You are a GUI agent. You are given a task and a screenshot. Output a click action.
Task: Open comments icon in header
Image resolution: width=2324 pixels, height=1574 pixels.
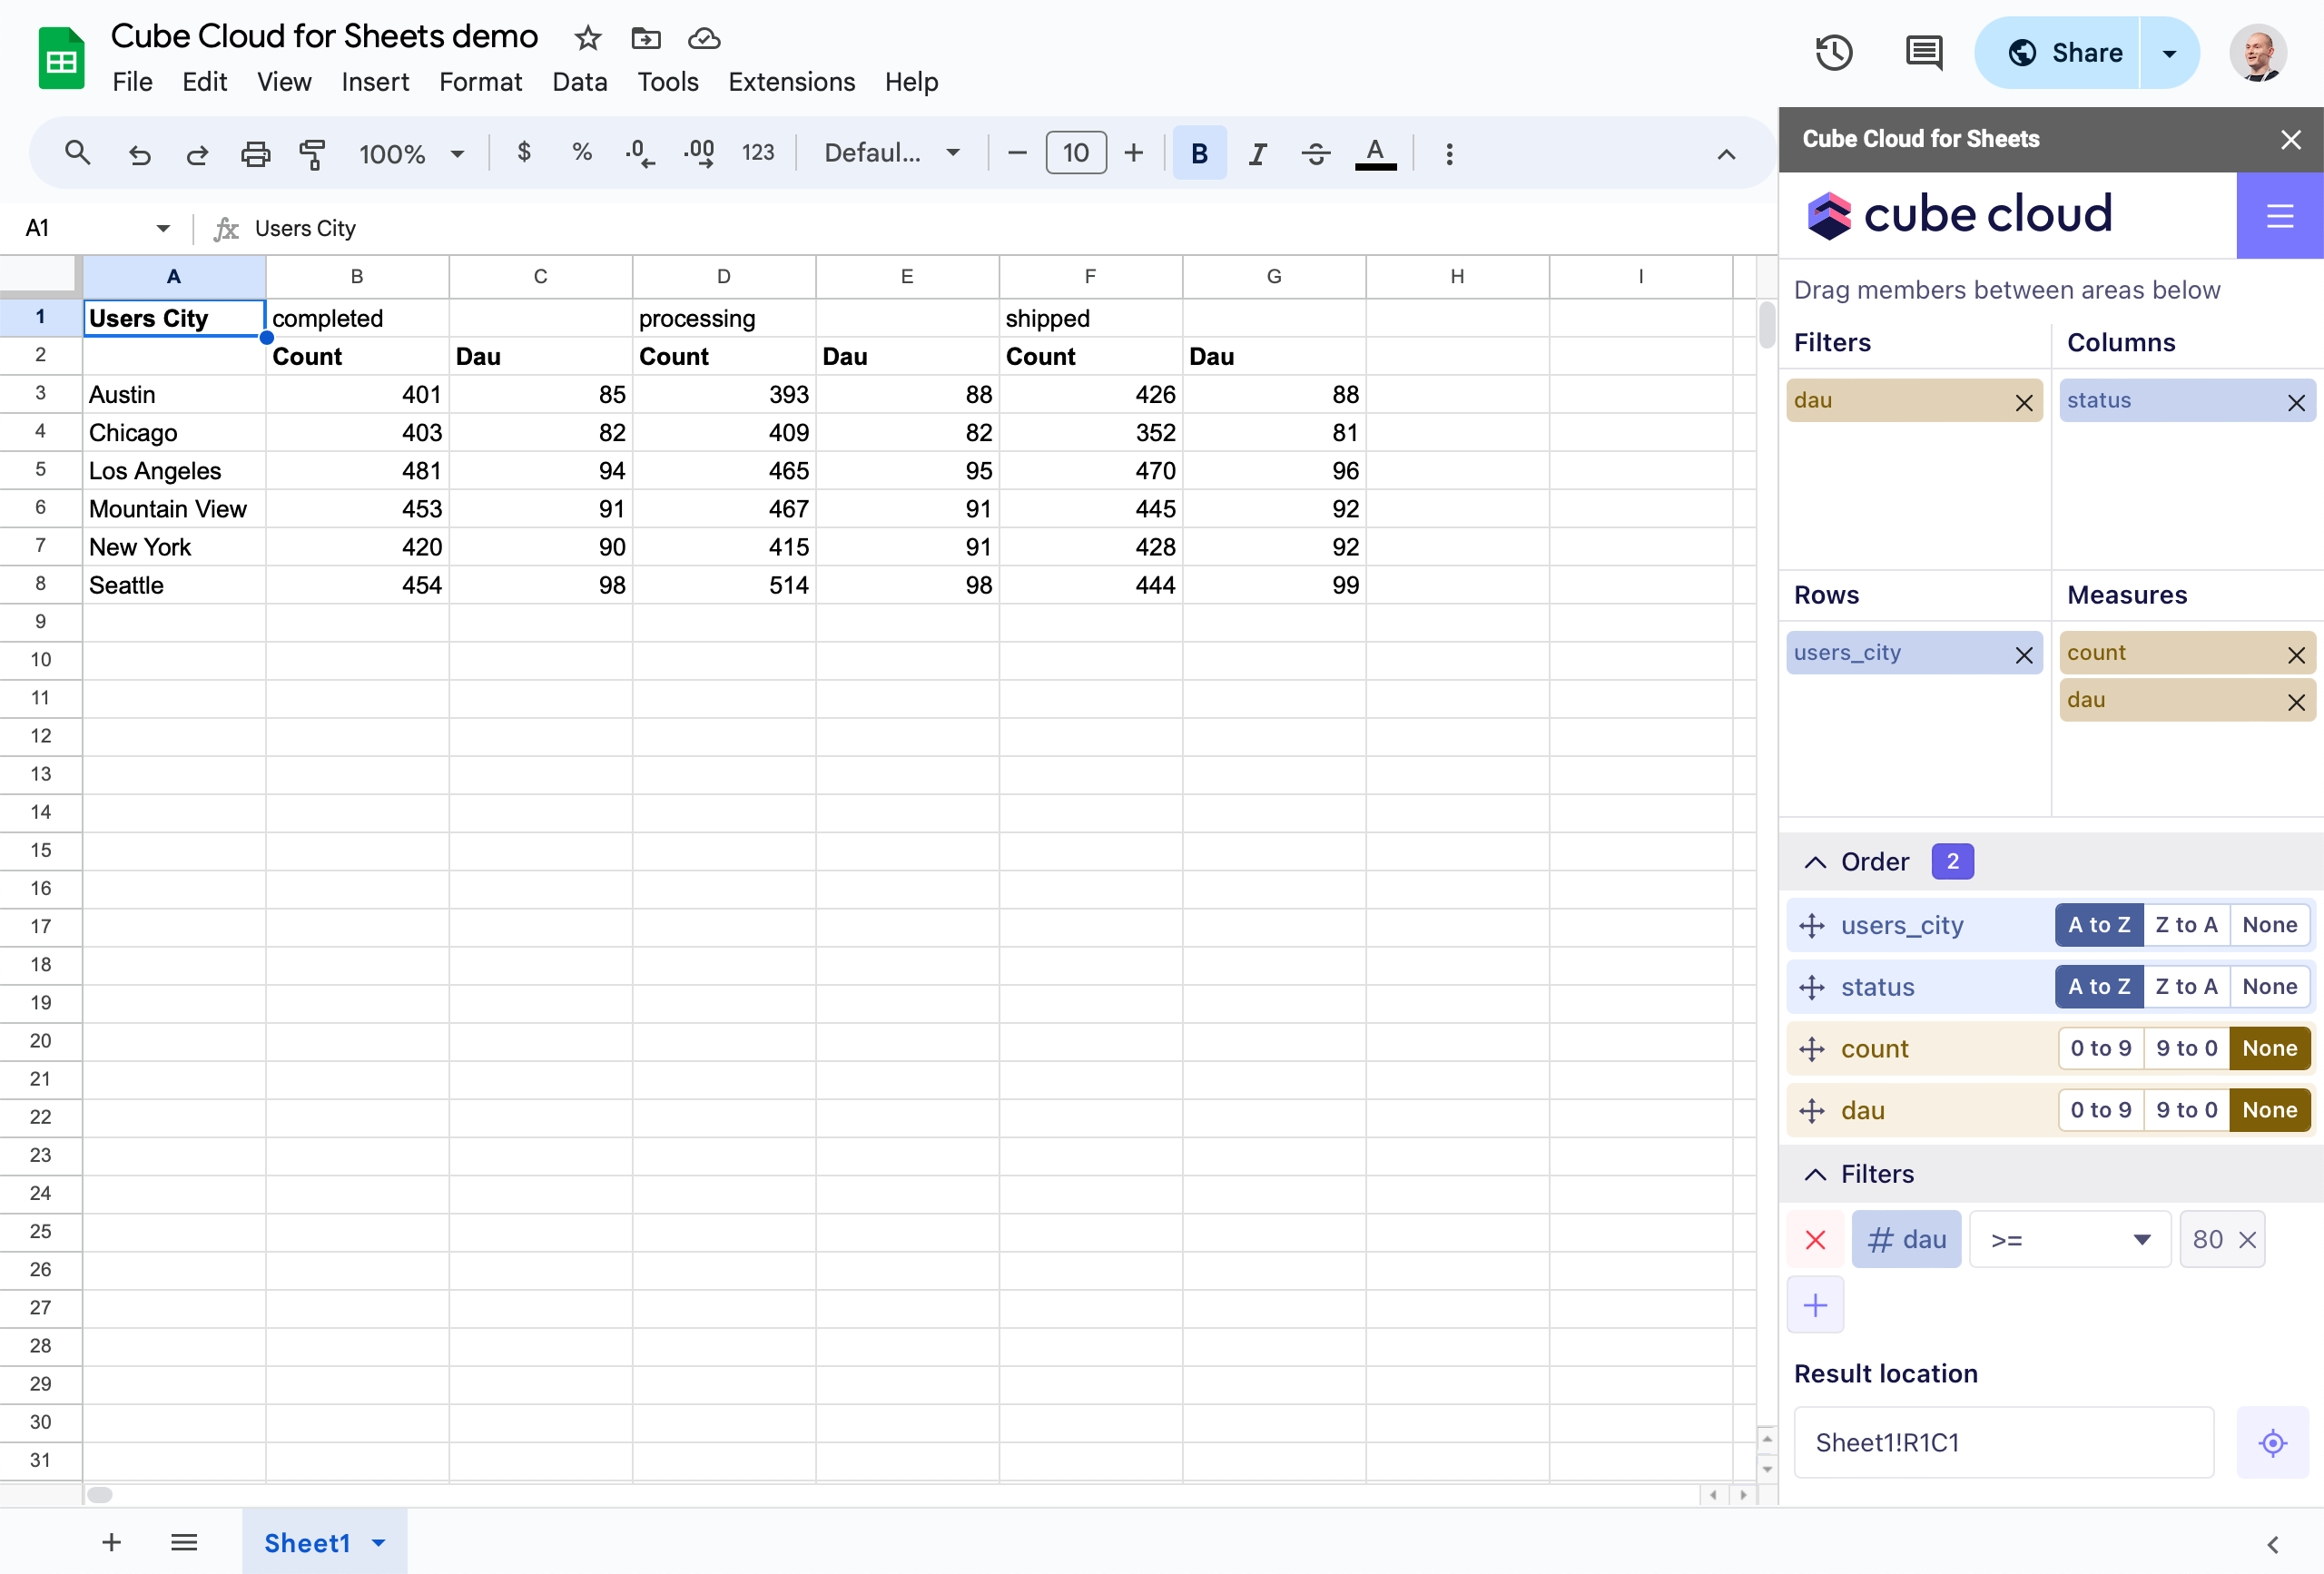1923,53
